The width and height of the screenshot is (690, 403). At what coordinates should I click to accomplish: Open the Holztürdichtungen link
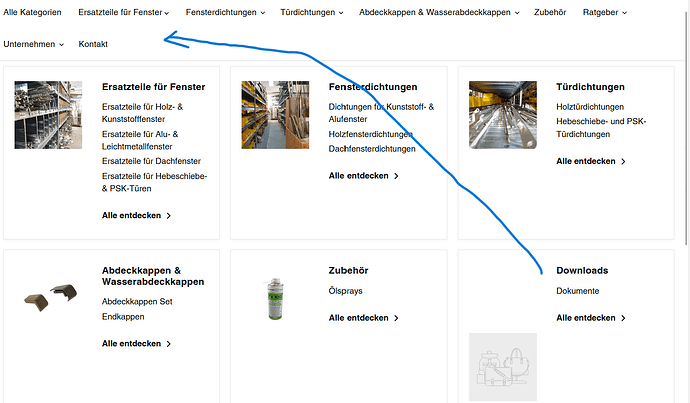click(x=590, y=106)
